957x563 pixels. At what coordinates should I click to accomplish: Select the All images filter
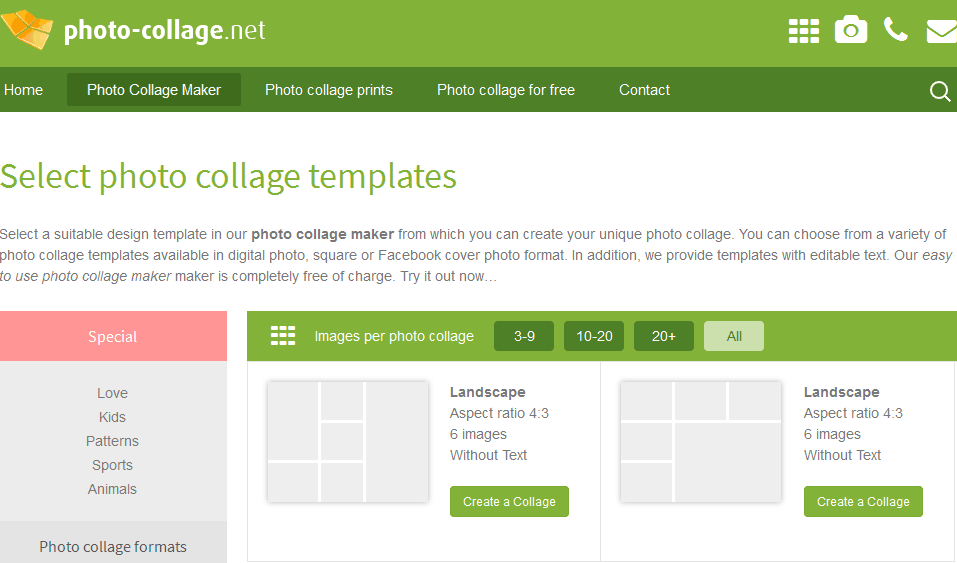[x=734, y=336]
